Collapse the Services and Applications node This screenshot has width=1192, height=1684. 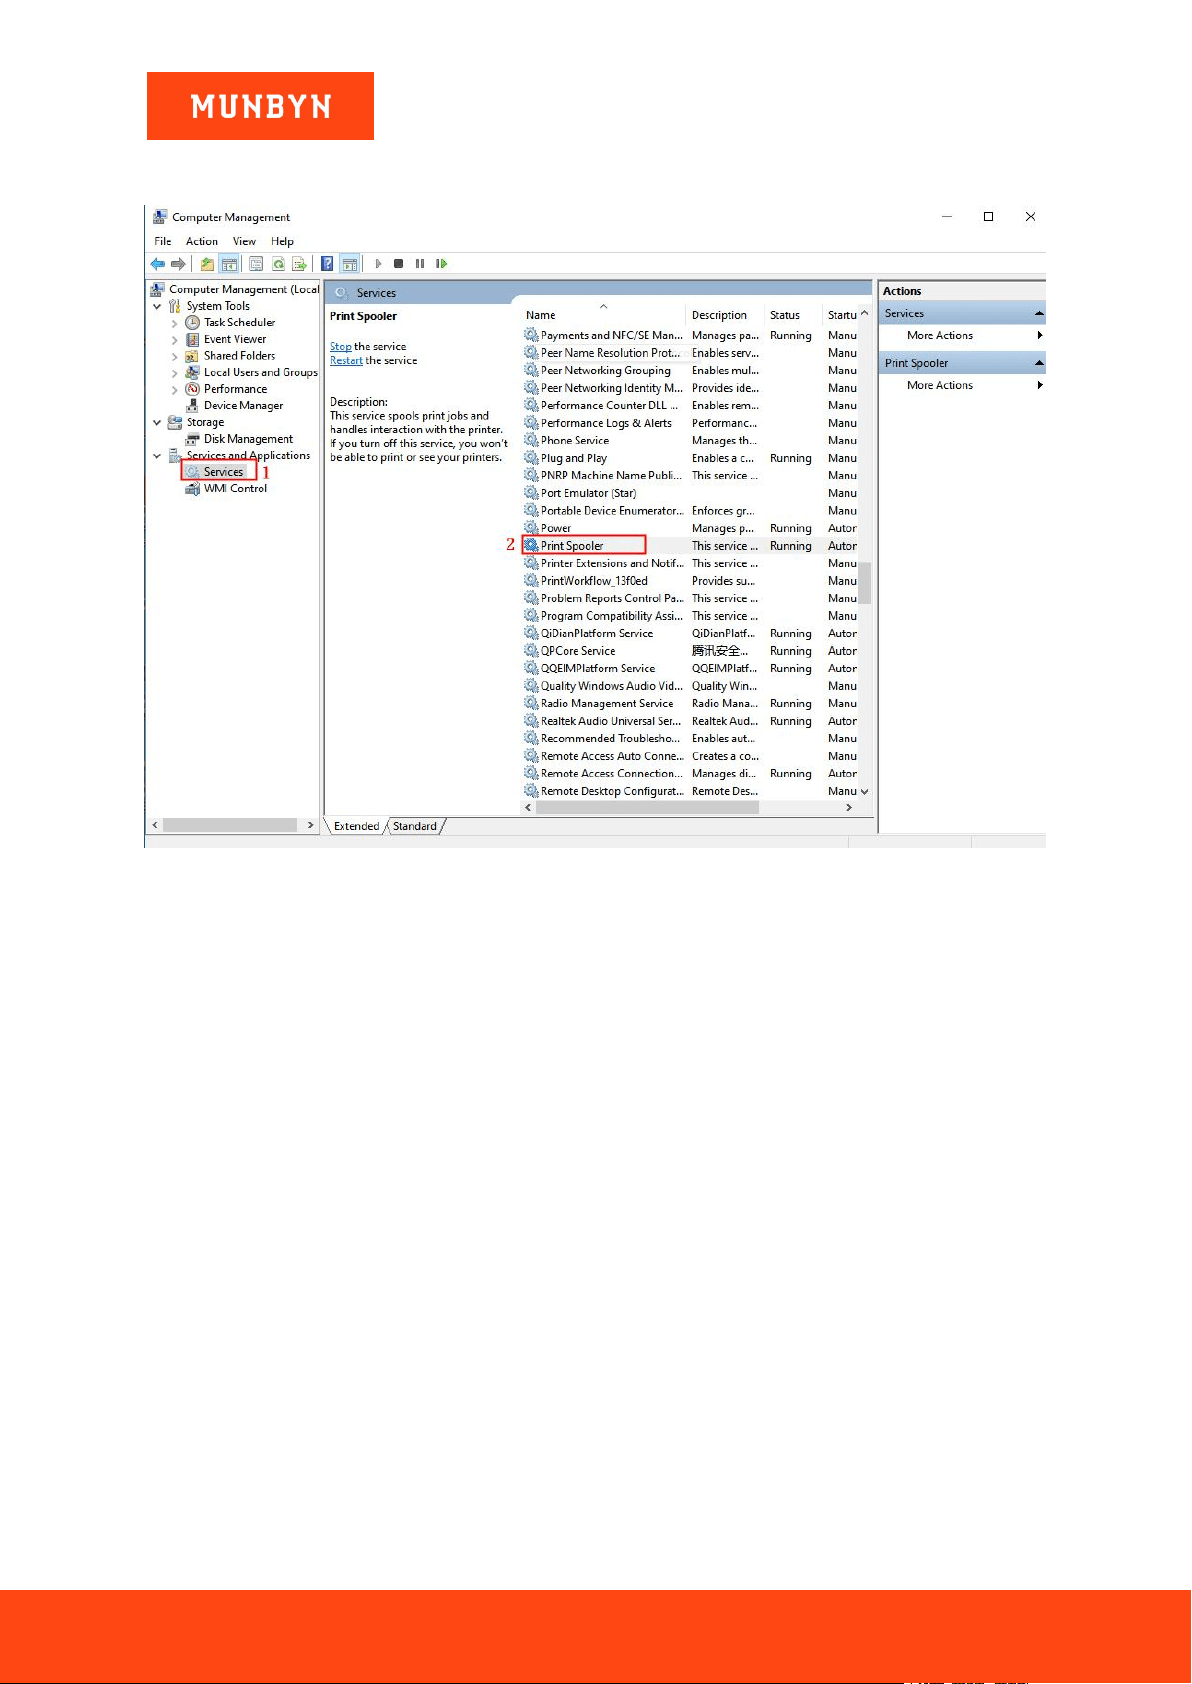157,456
